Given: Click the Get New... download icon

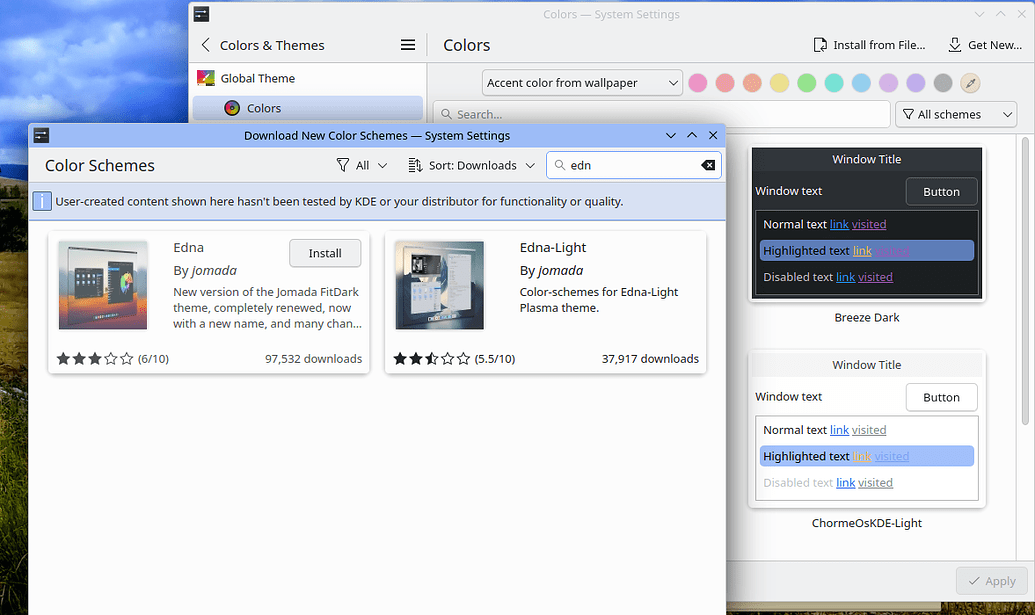Looking at the screenshot, I should click(x=953, y=45).
